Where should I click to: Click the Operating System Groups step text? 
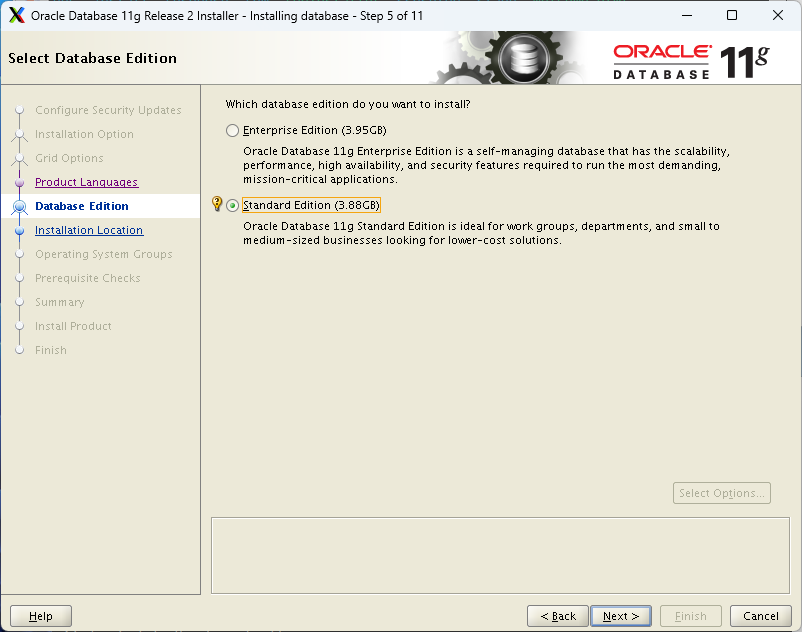click(104, 254)
